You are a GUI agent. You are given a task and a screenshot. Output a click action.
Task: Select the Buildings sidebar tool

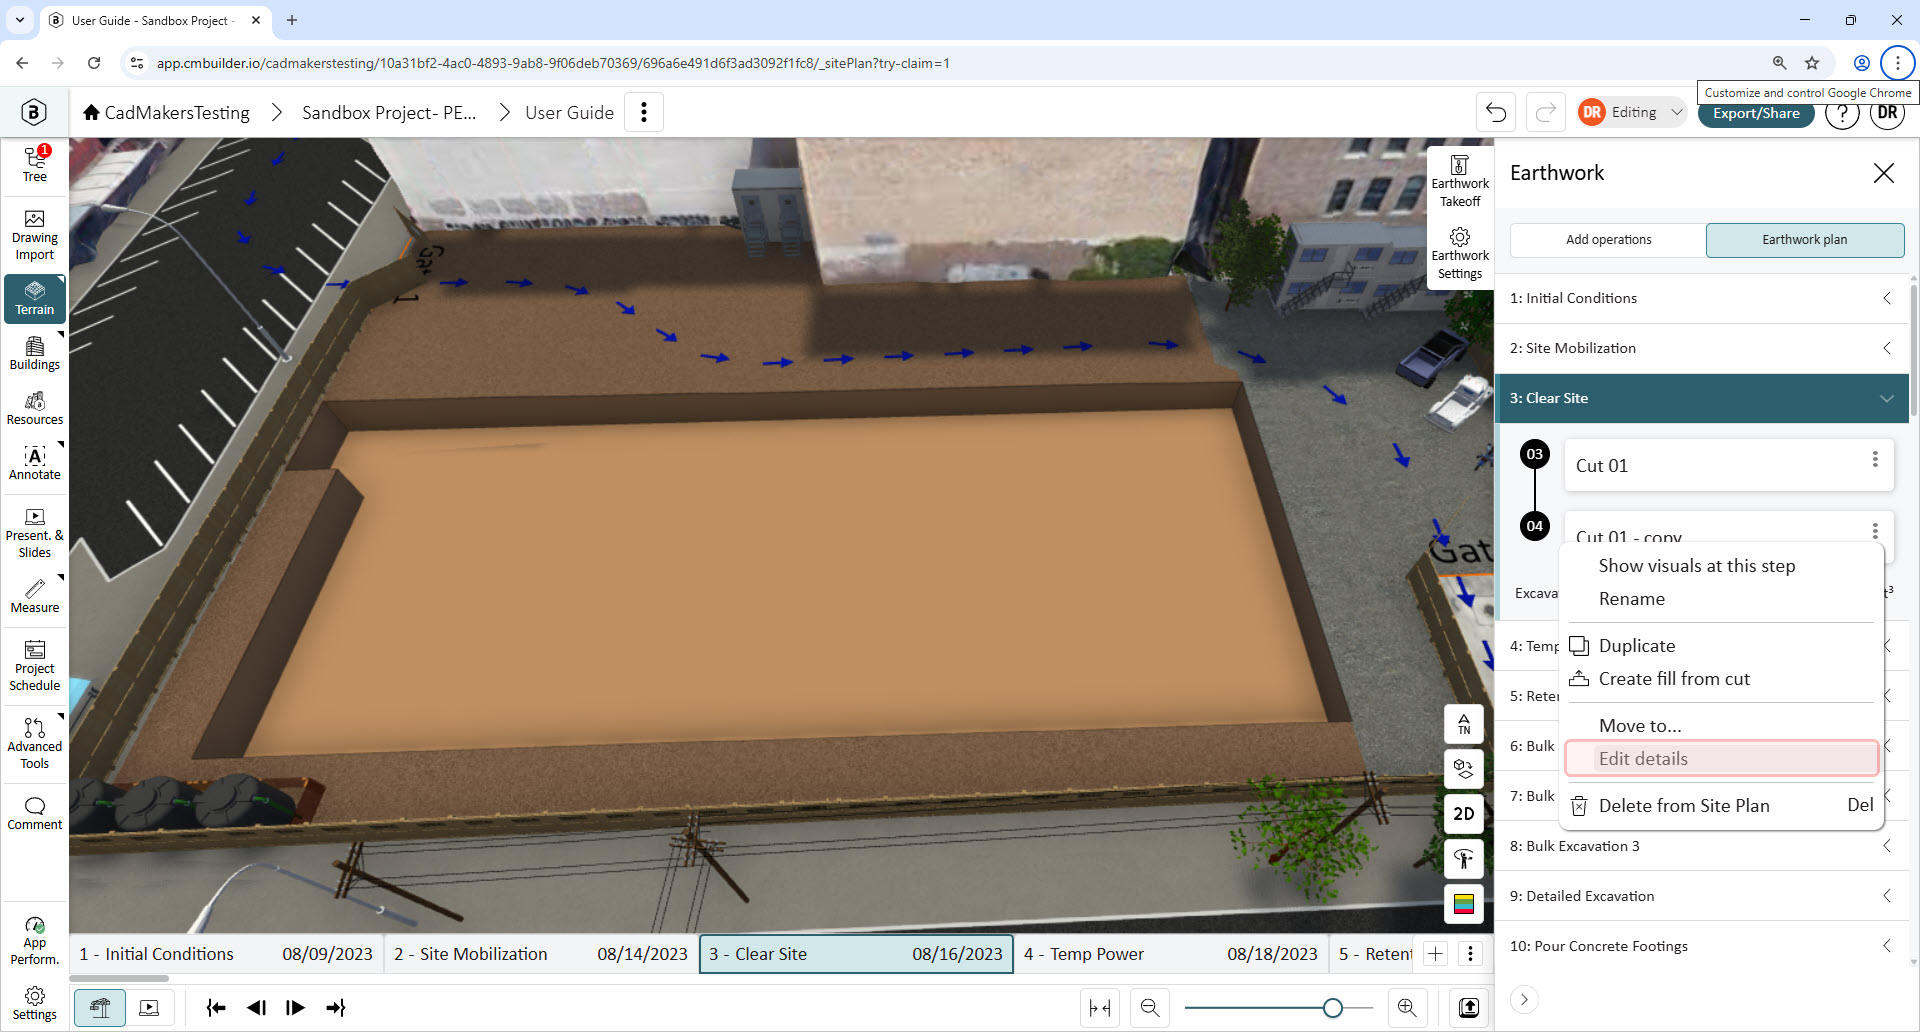coord(35,354)
